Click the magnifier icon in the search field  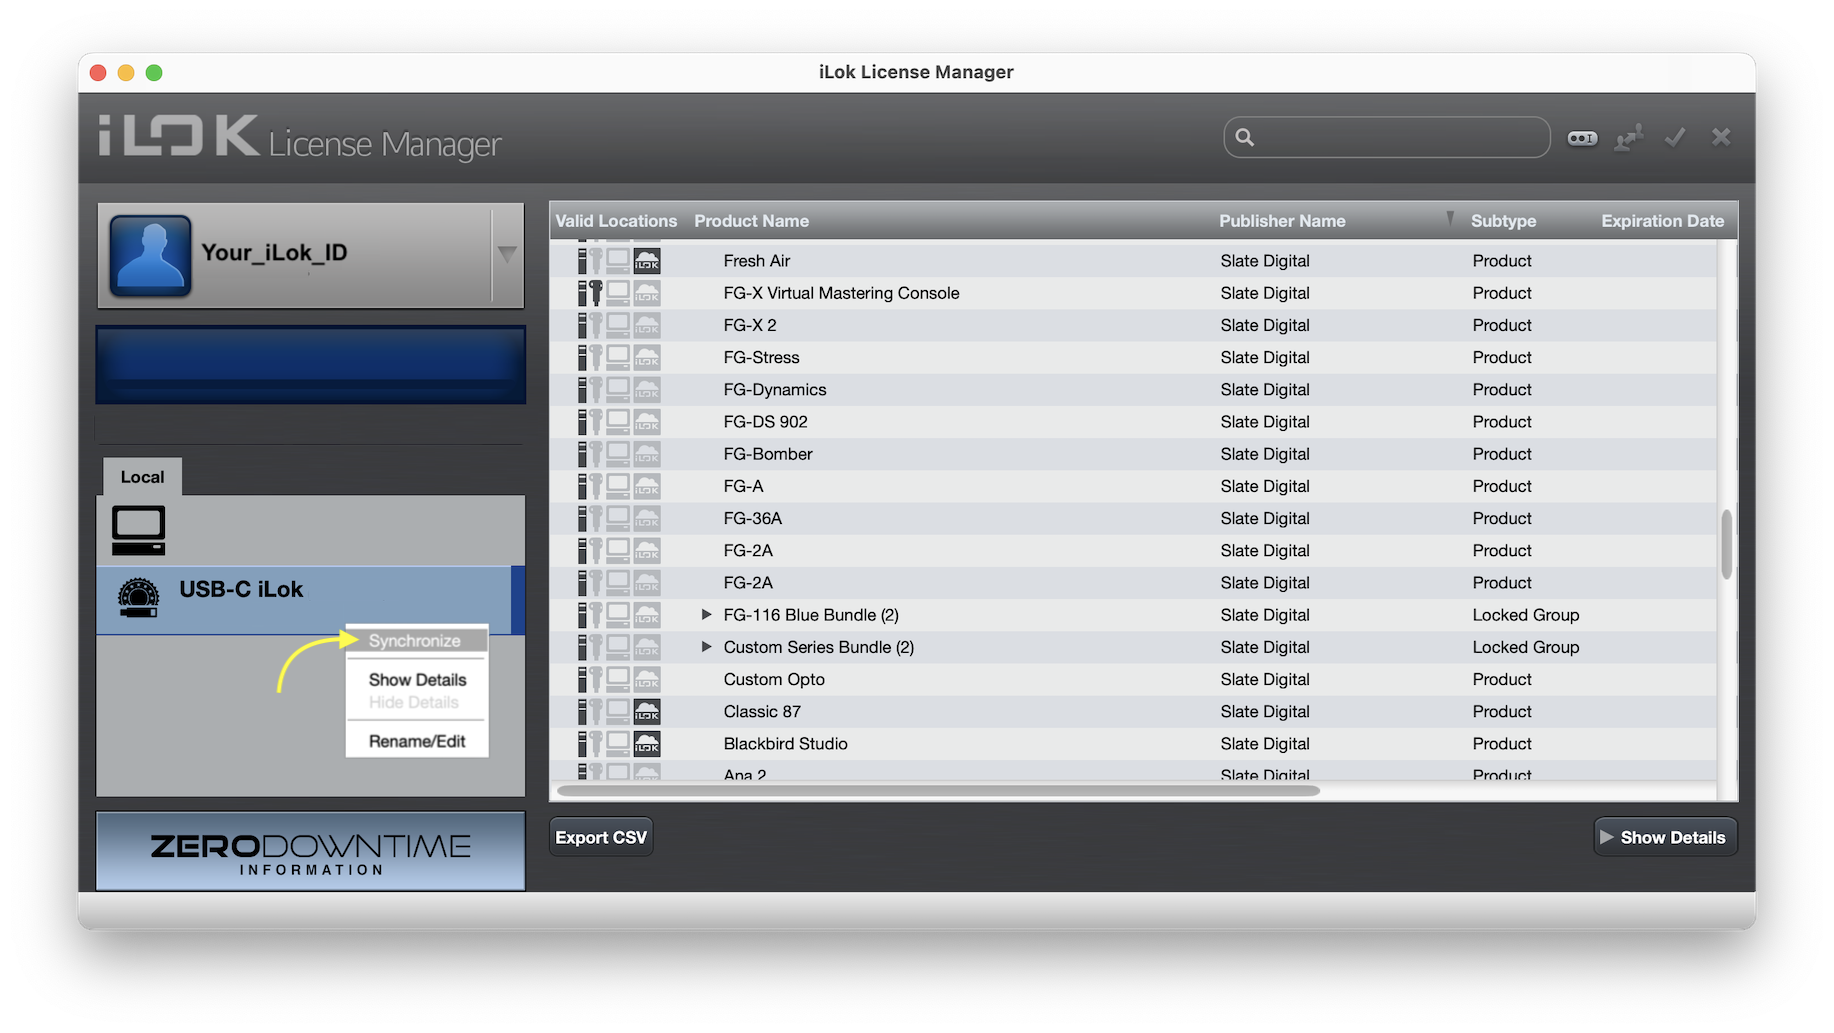click(x=1244, y=137)
